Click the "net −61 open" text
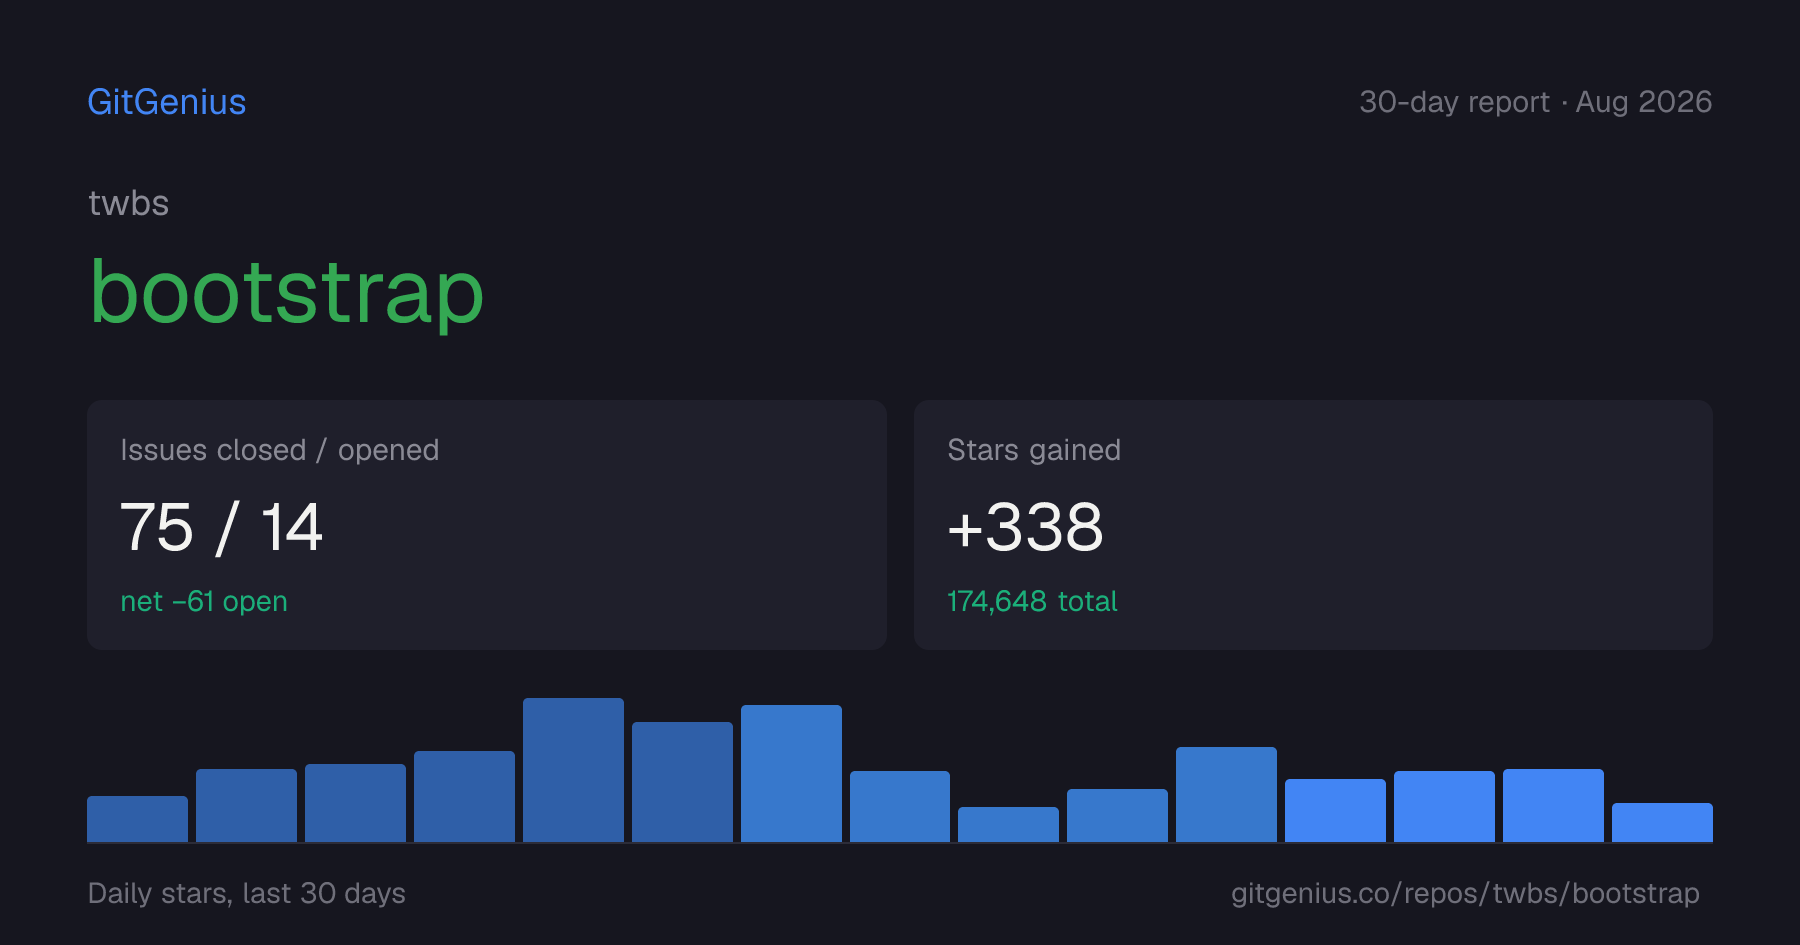1800x945 pixels. pos(204,601)
